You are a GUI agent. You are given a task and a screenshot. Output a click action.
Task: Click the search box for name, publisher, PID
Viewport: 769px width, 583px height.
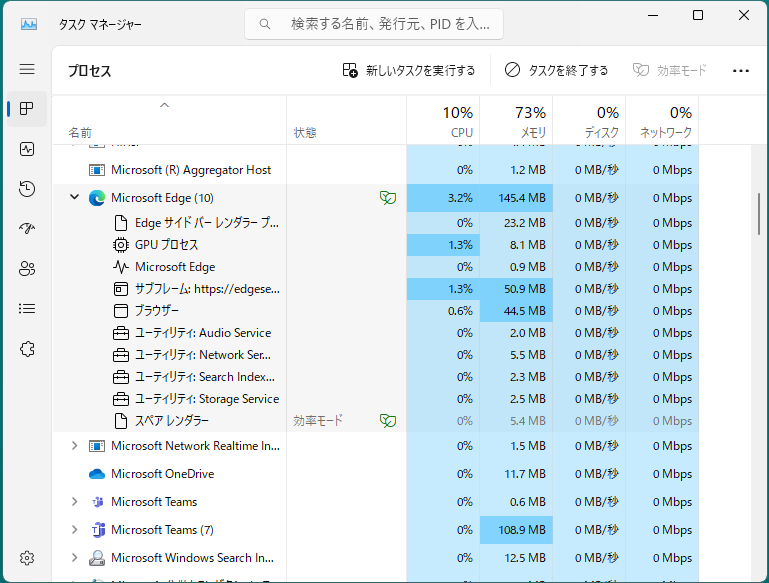374,24
